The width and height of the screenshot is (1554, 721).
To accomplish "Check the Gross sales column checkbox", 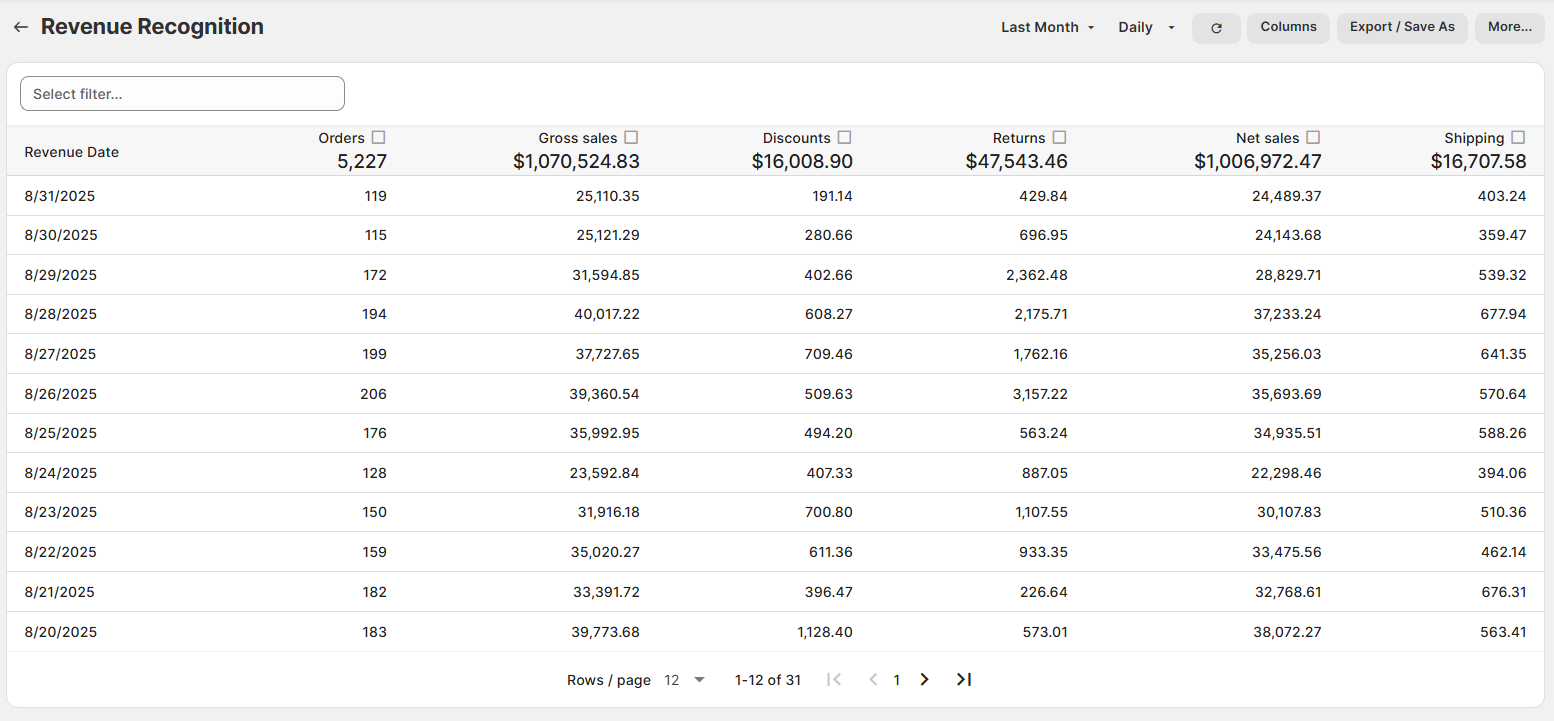I will [x=631, y=138].
